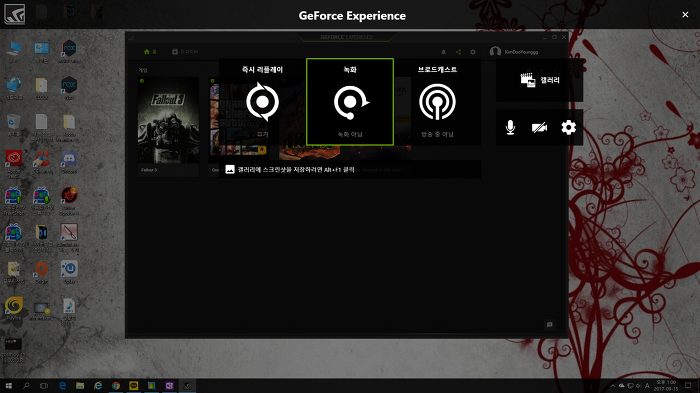Open the Origin desktop shortcut

pos(42,272)
